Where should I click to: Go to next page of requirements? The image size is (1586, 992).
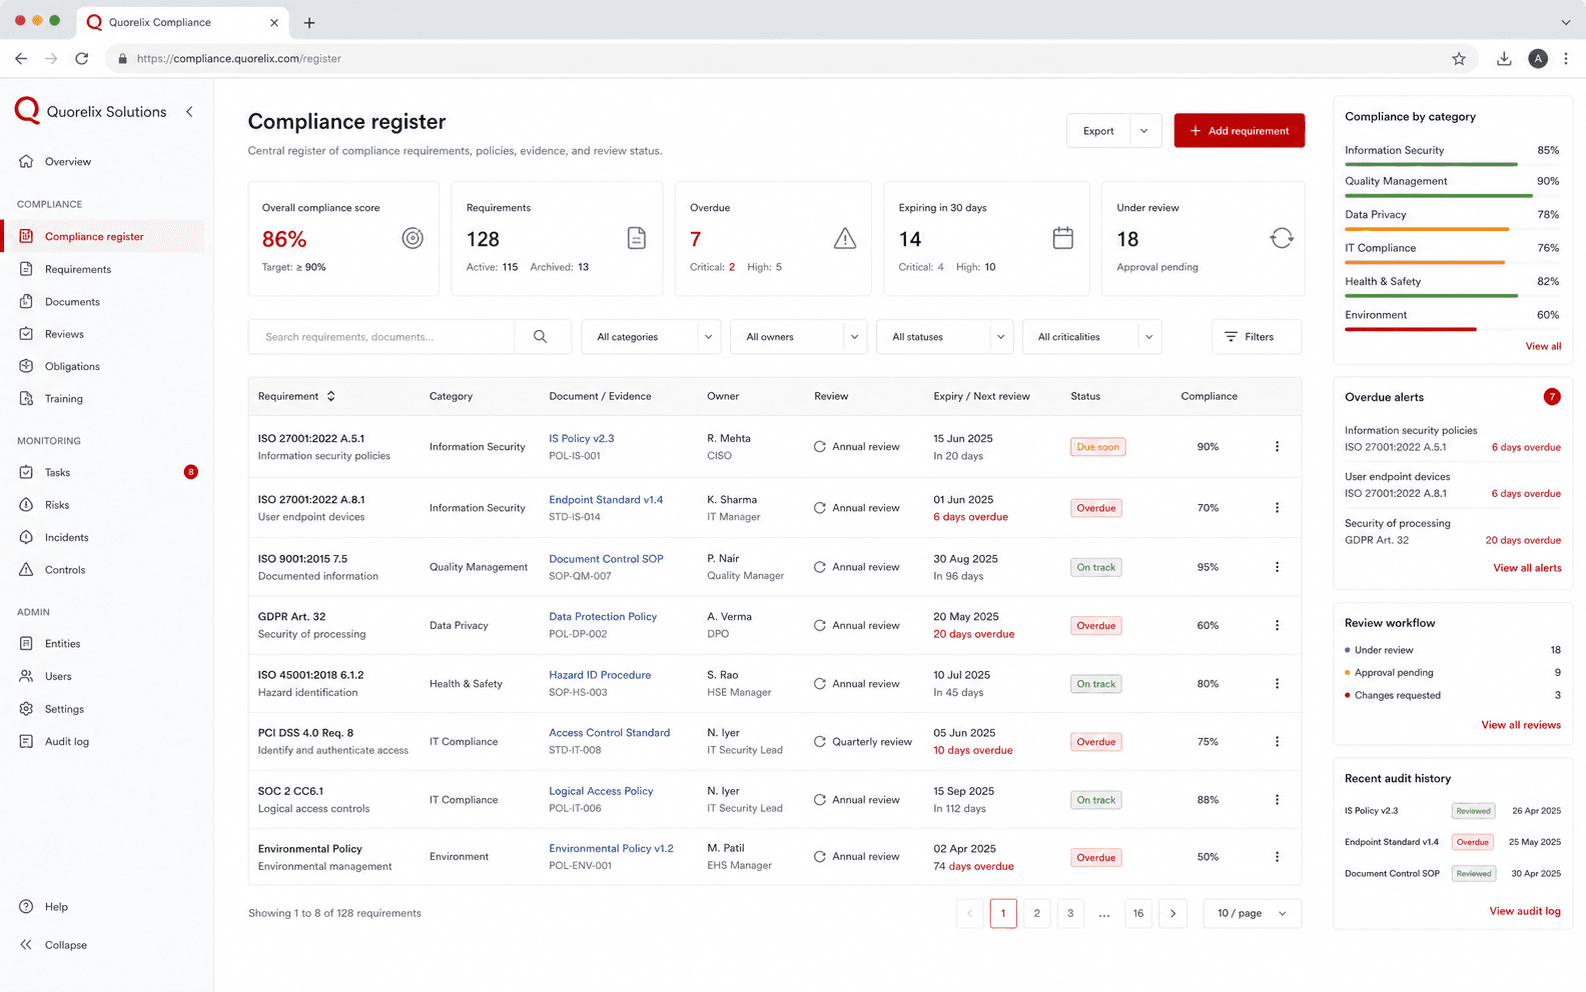click(1173, 913)
